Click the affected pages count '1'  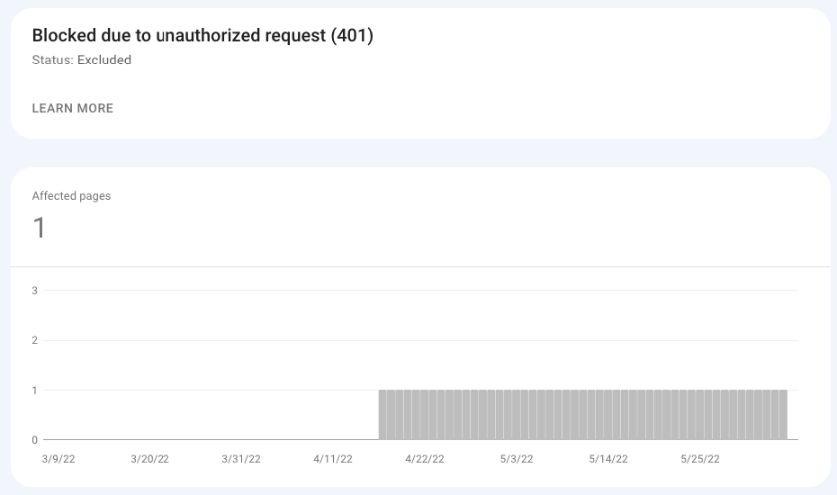(x=39, y=228)
